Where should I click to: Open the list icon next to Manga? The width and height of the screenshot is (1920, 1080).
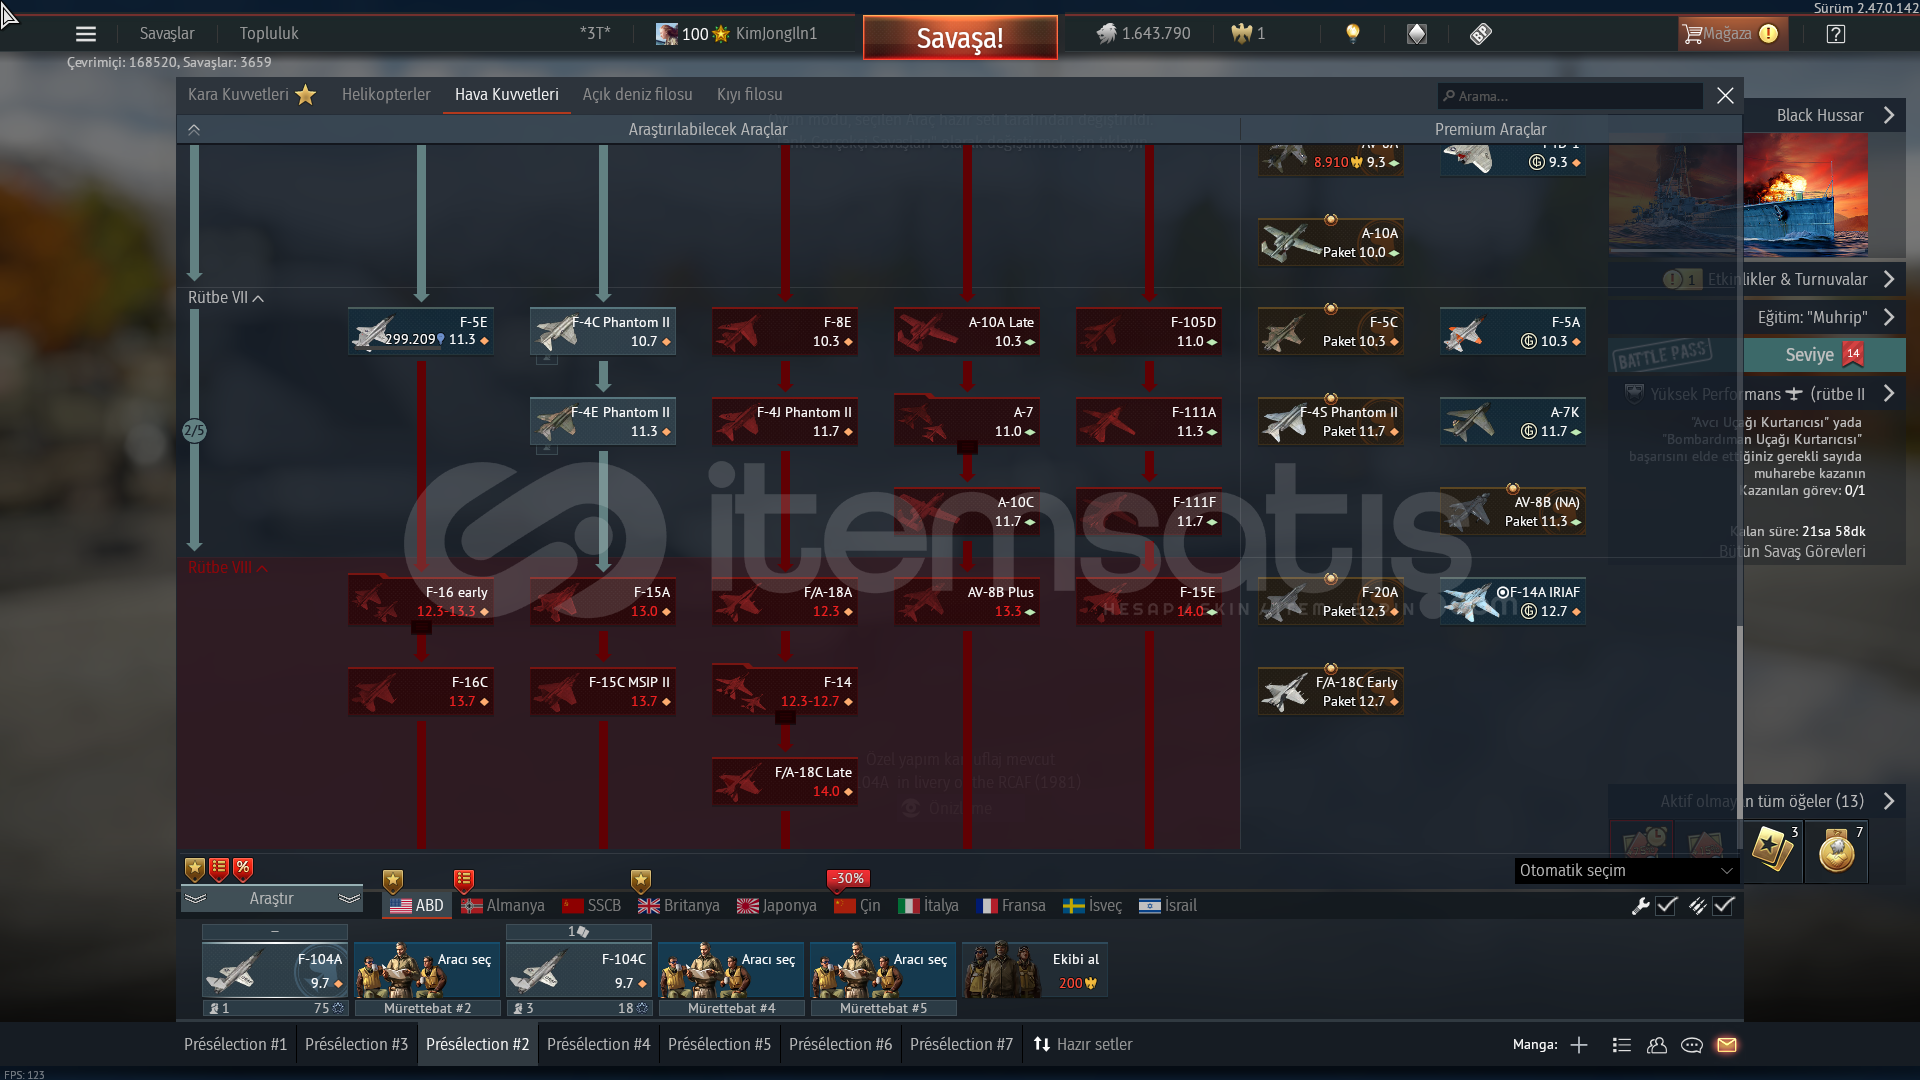1622,1045
